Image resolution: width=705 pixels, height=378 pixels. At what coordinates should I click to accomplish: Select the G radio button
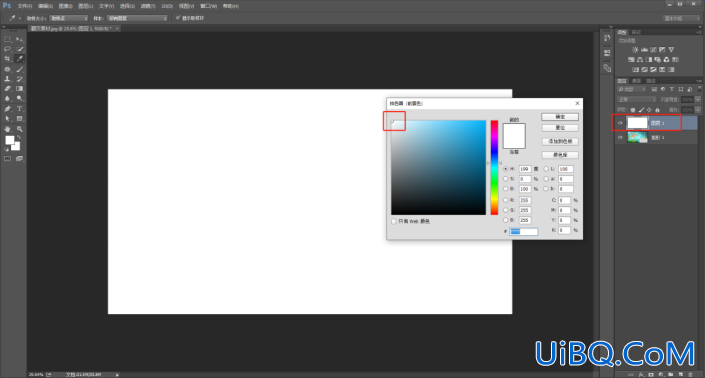(x=505, y=210)
